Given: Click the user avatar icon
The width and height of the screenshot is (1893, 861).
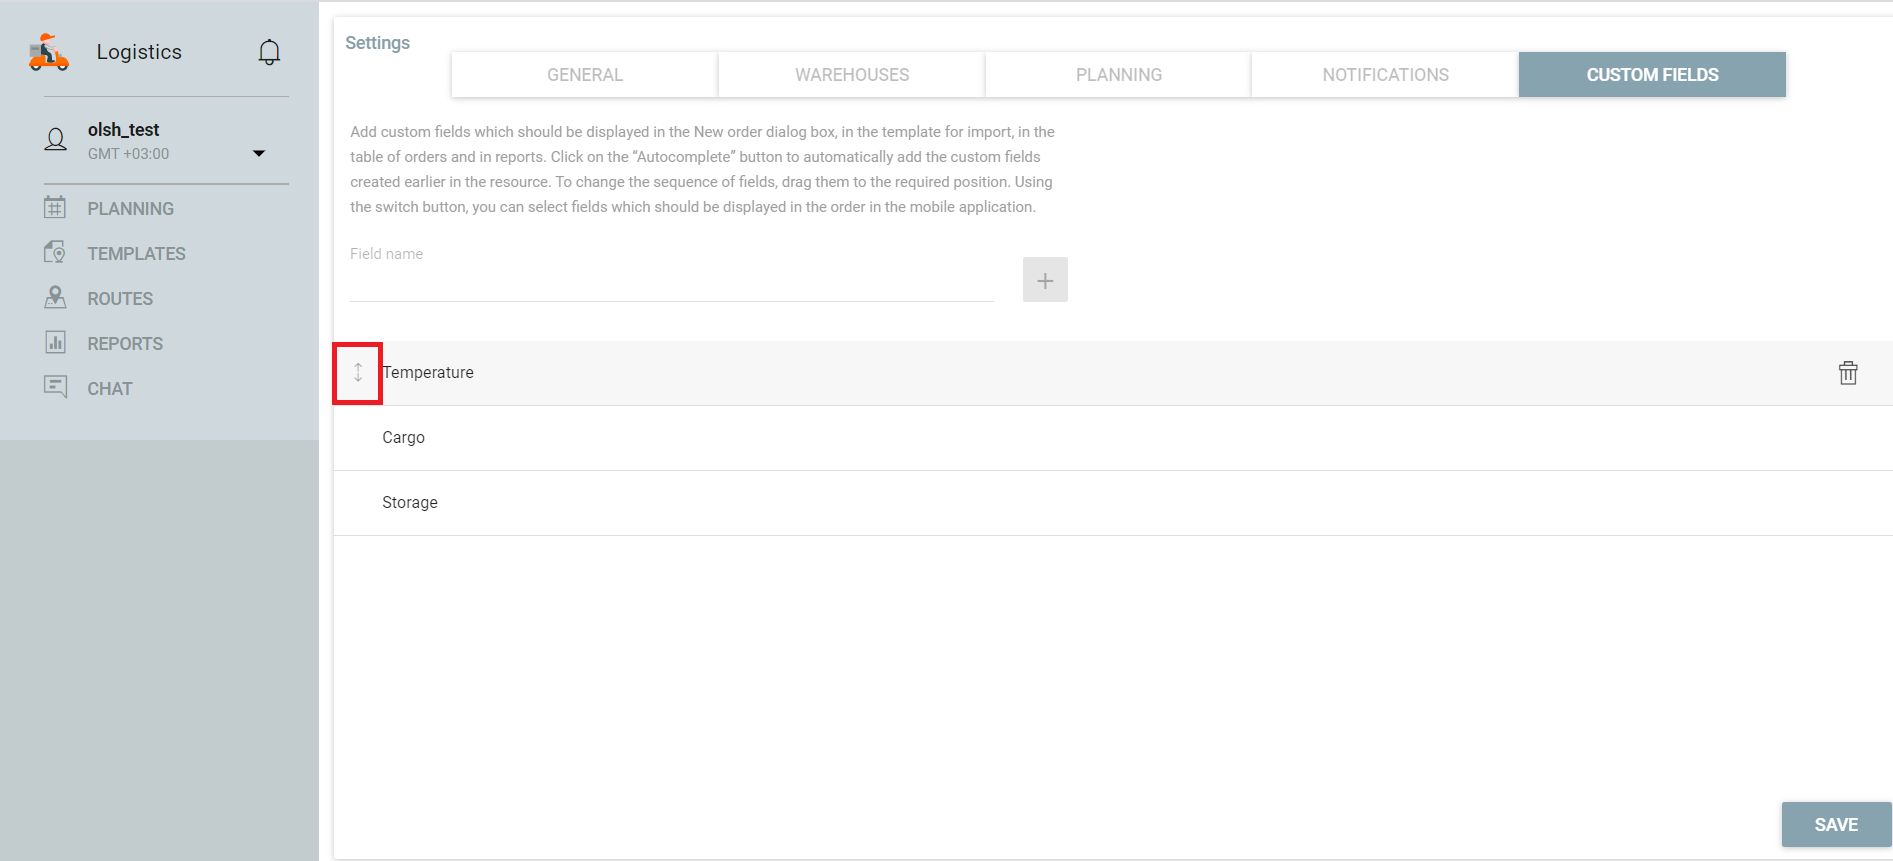Looking at the screenshot, I should pyautogui.click(x=56, y=140).
